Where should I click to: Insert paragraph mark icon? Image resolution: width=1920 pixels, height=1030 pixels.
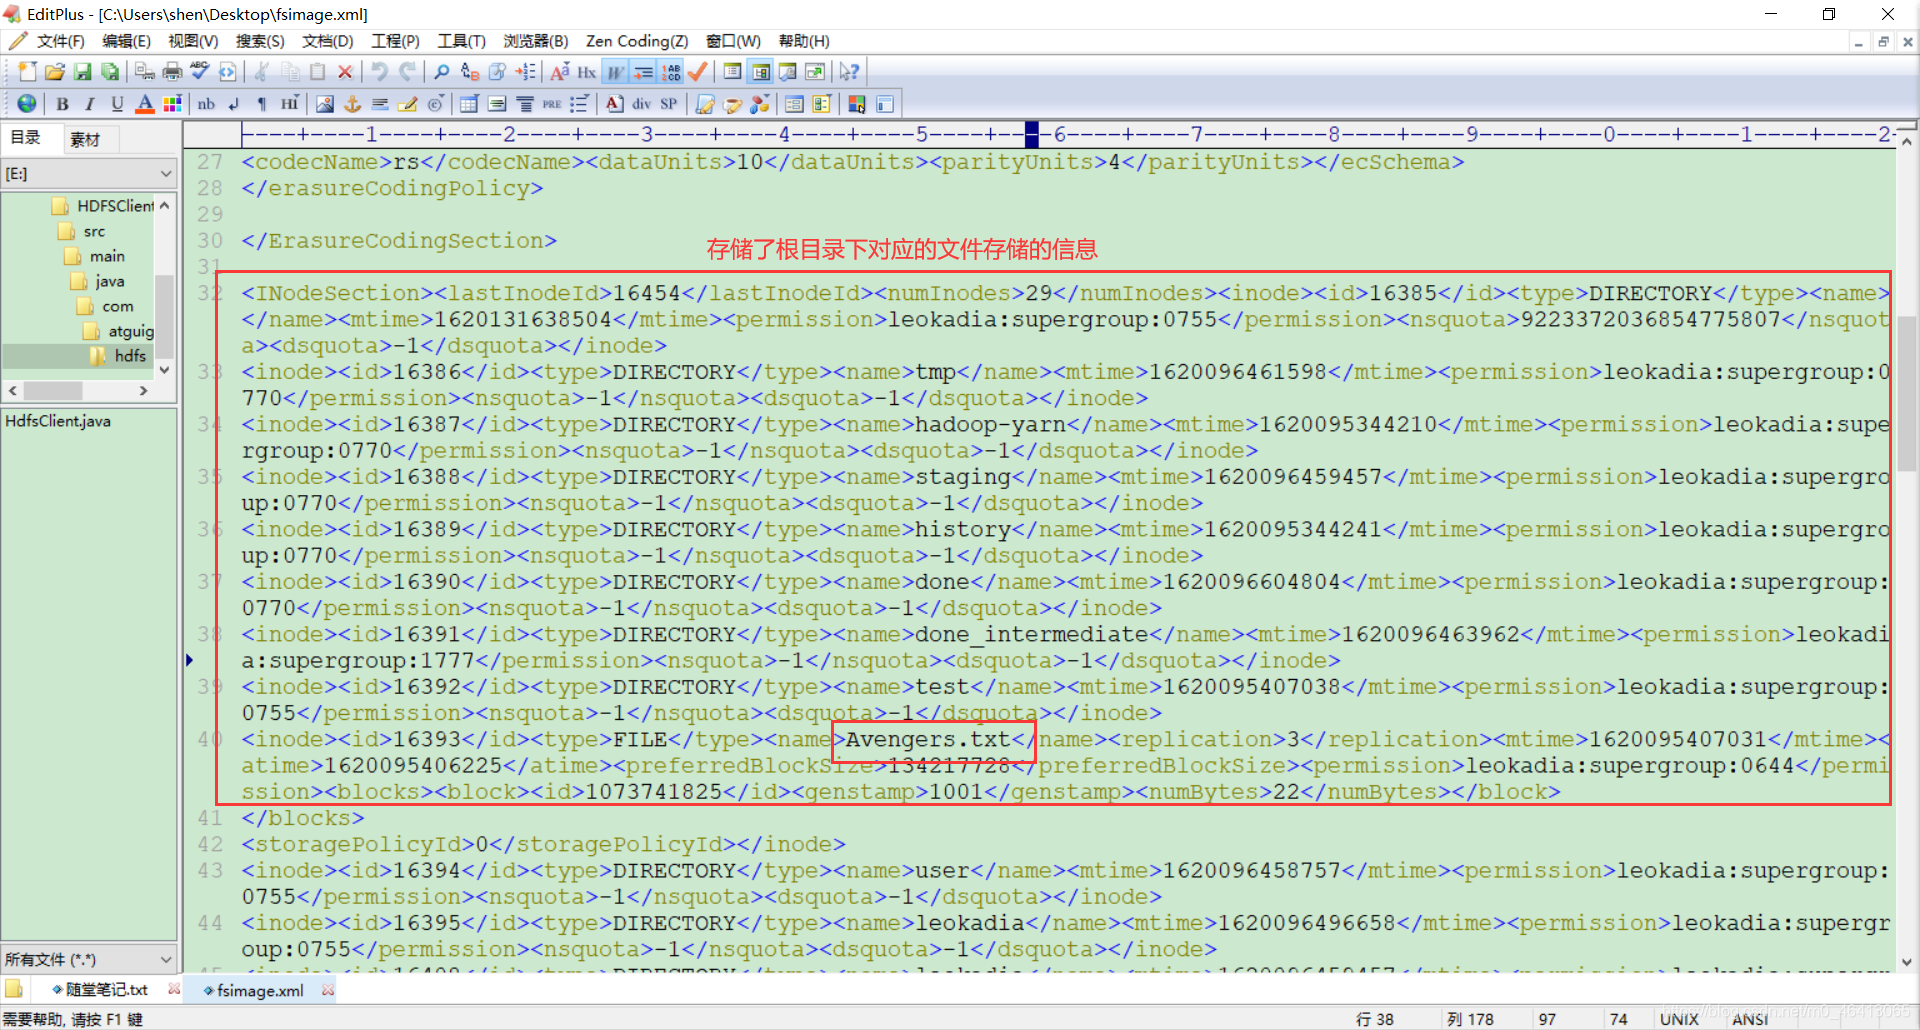click(262, 103)
